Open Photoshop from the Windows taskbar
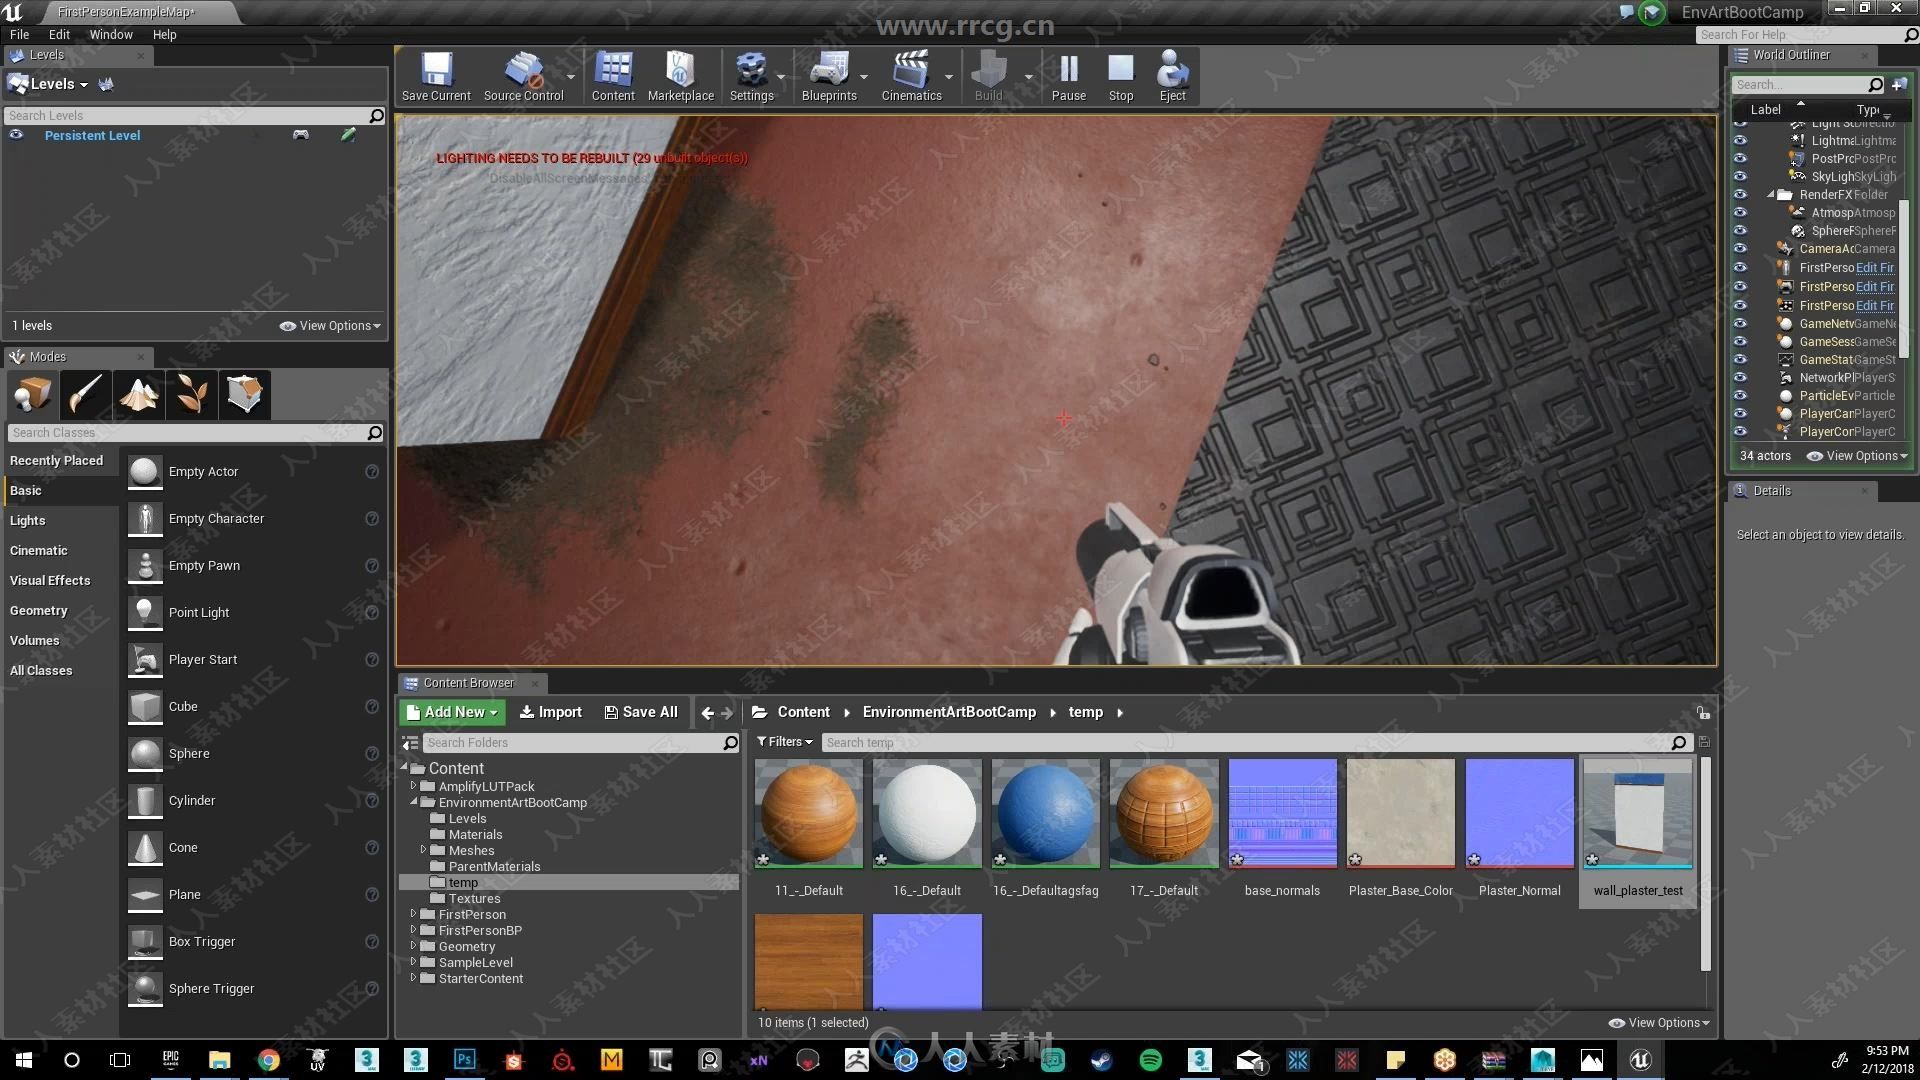The image size is (1920, 1080). point(464,1060)
